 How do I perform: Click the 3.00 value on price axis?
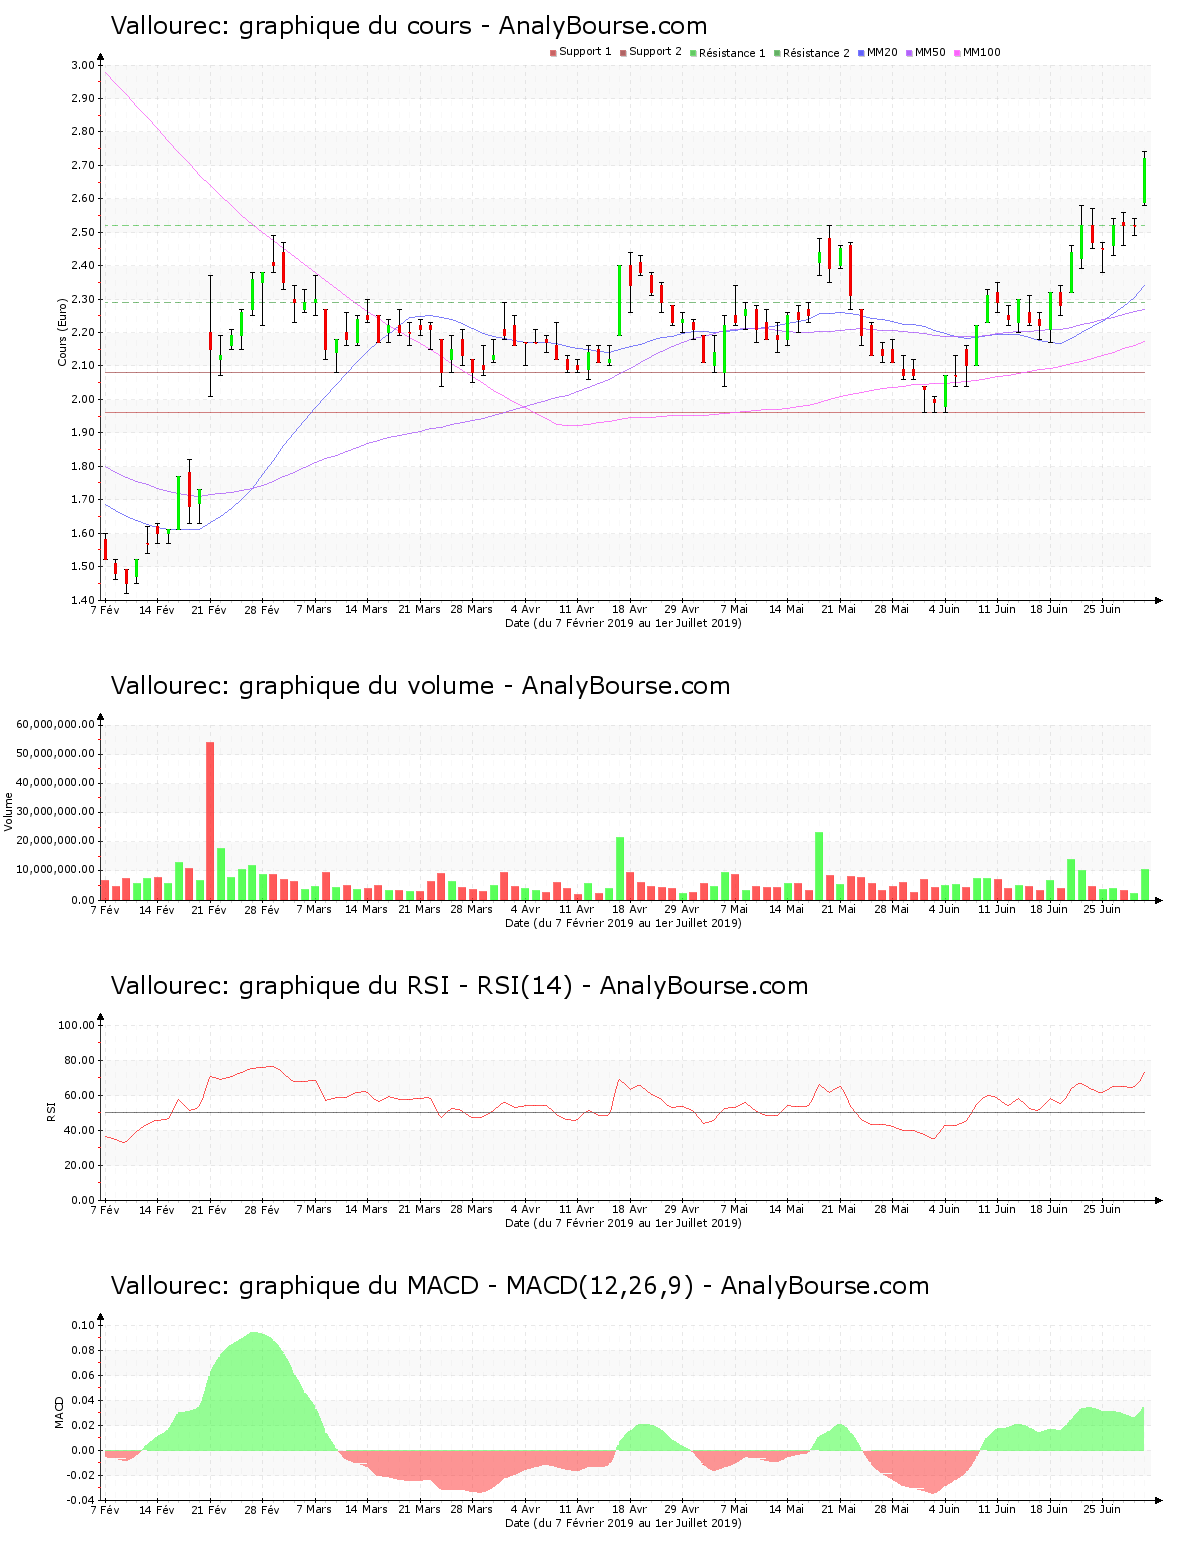click(84, 65)
